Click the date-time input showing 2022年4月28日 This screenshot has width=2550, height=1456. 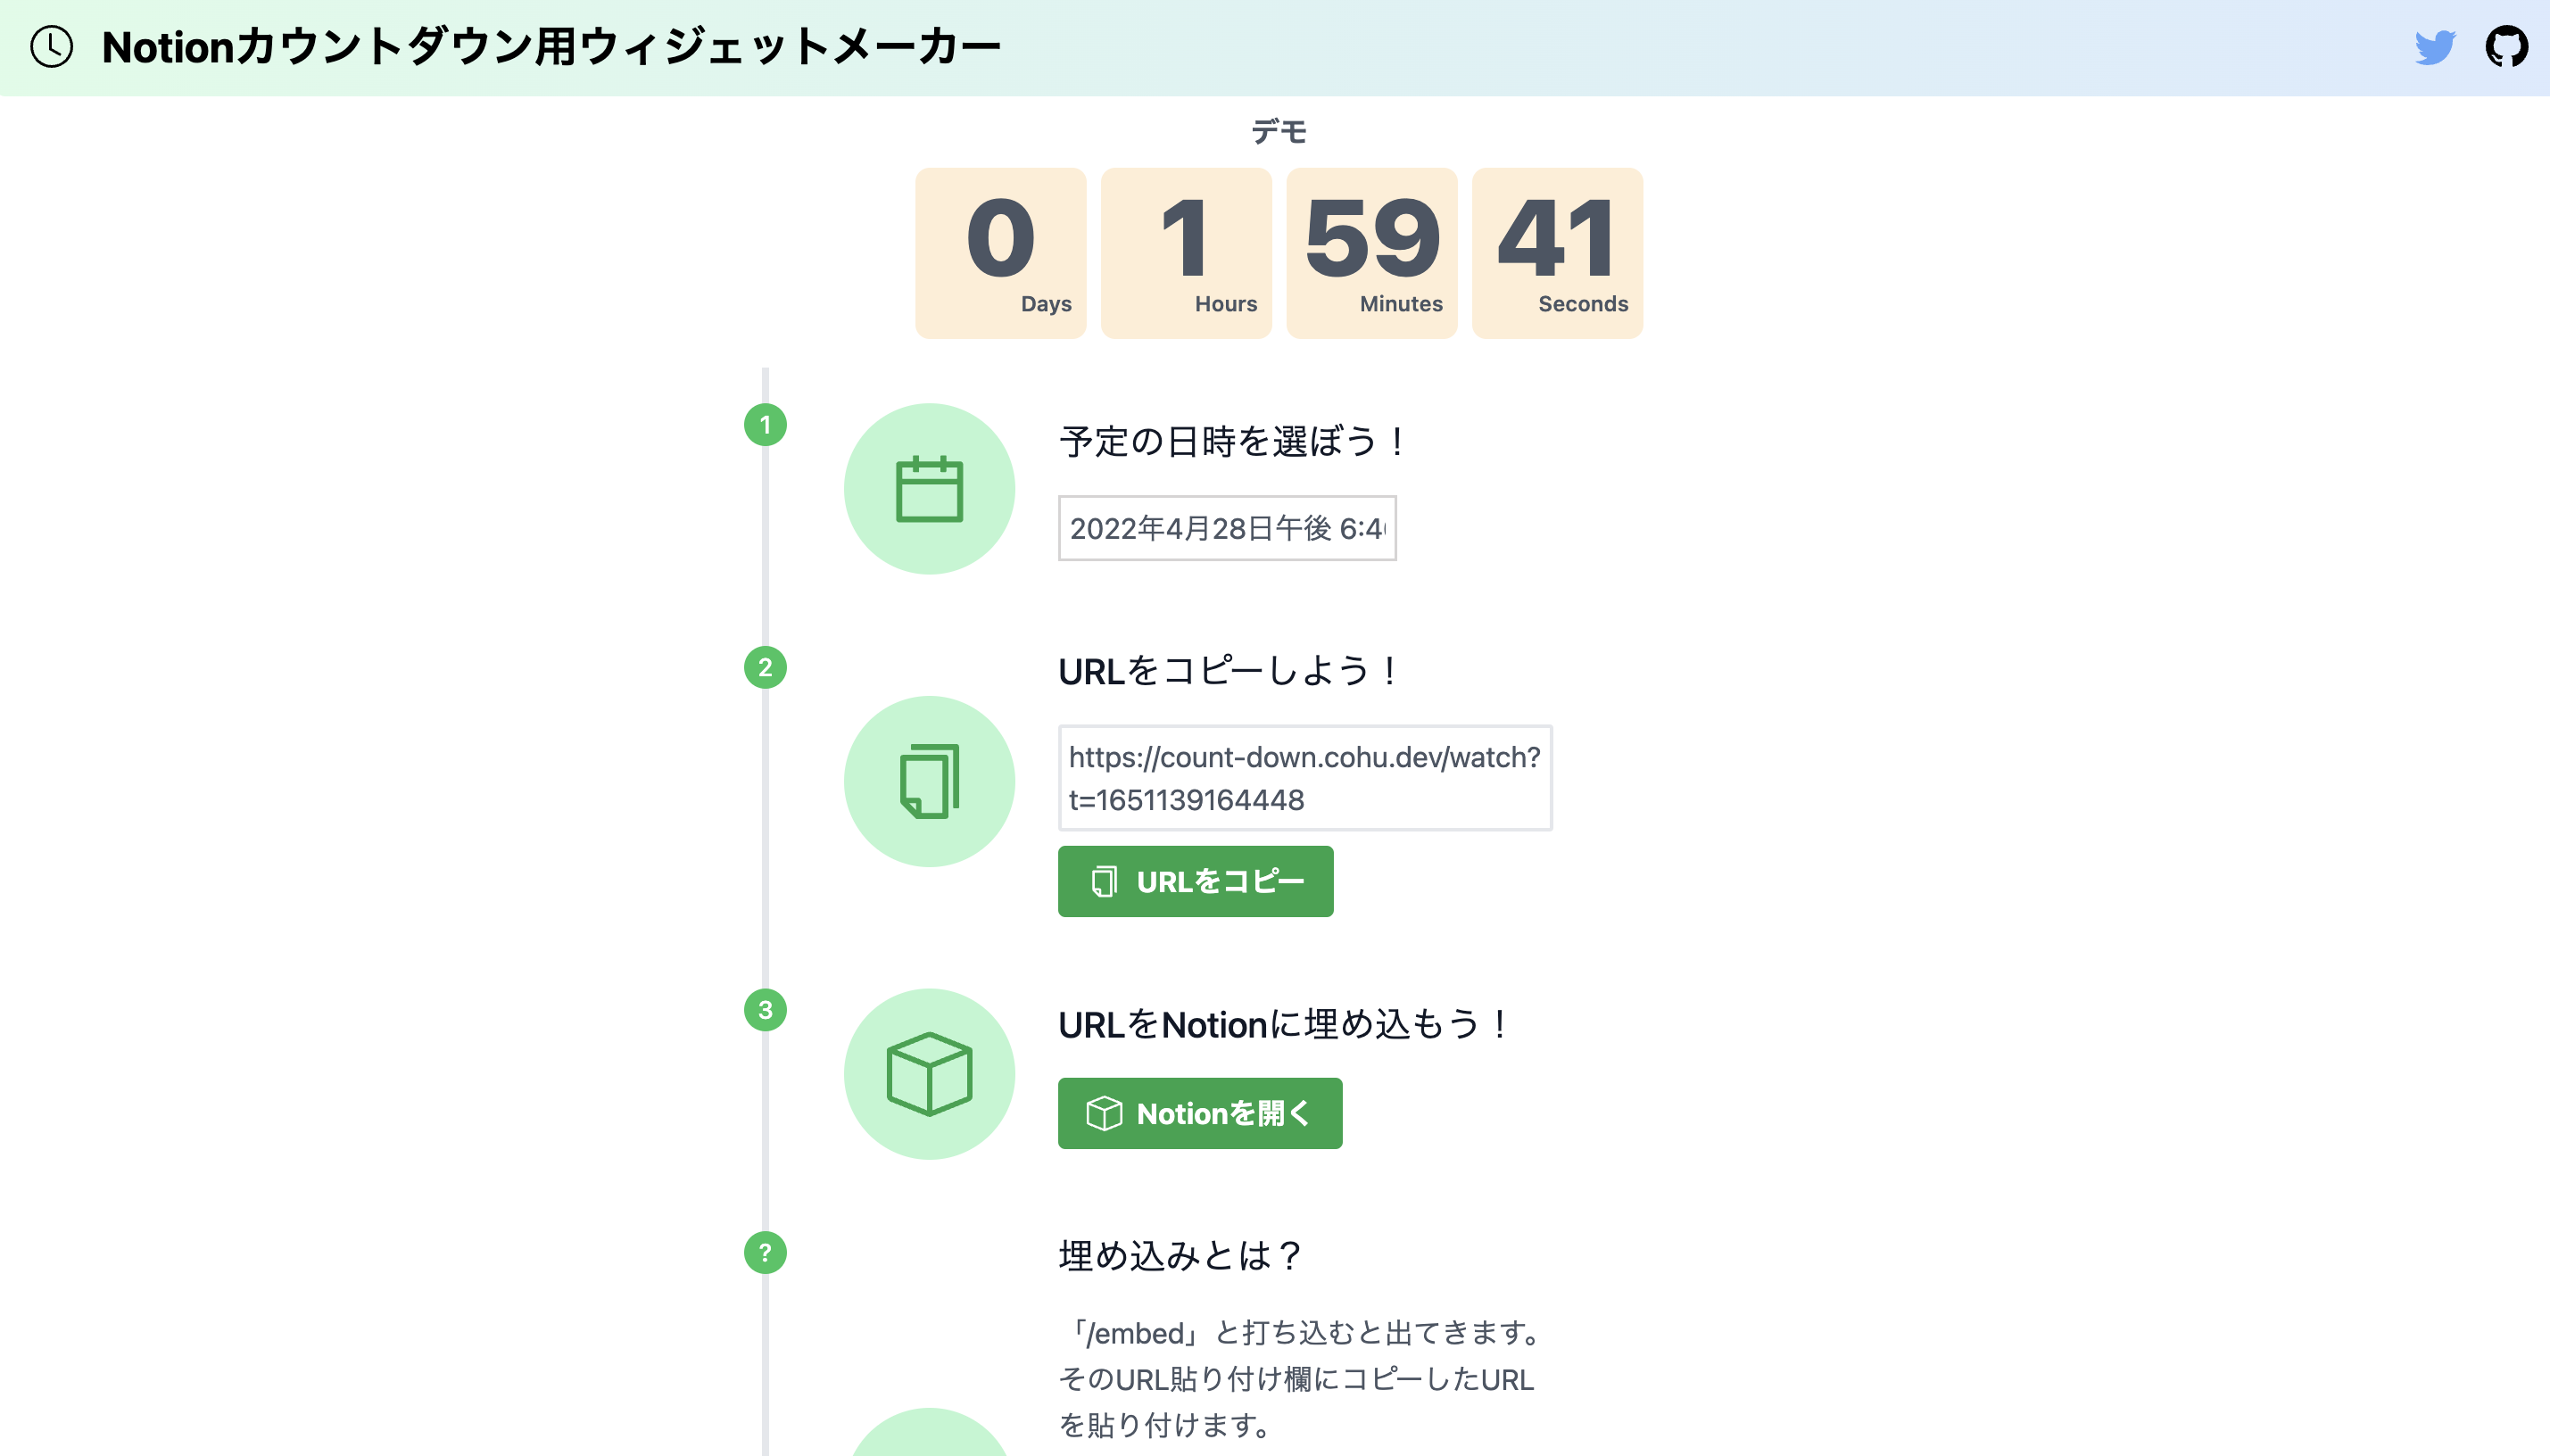[x=1227, y=528]
